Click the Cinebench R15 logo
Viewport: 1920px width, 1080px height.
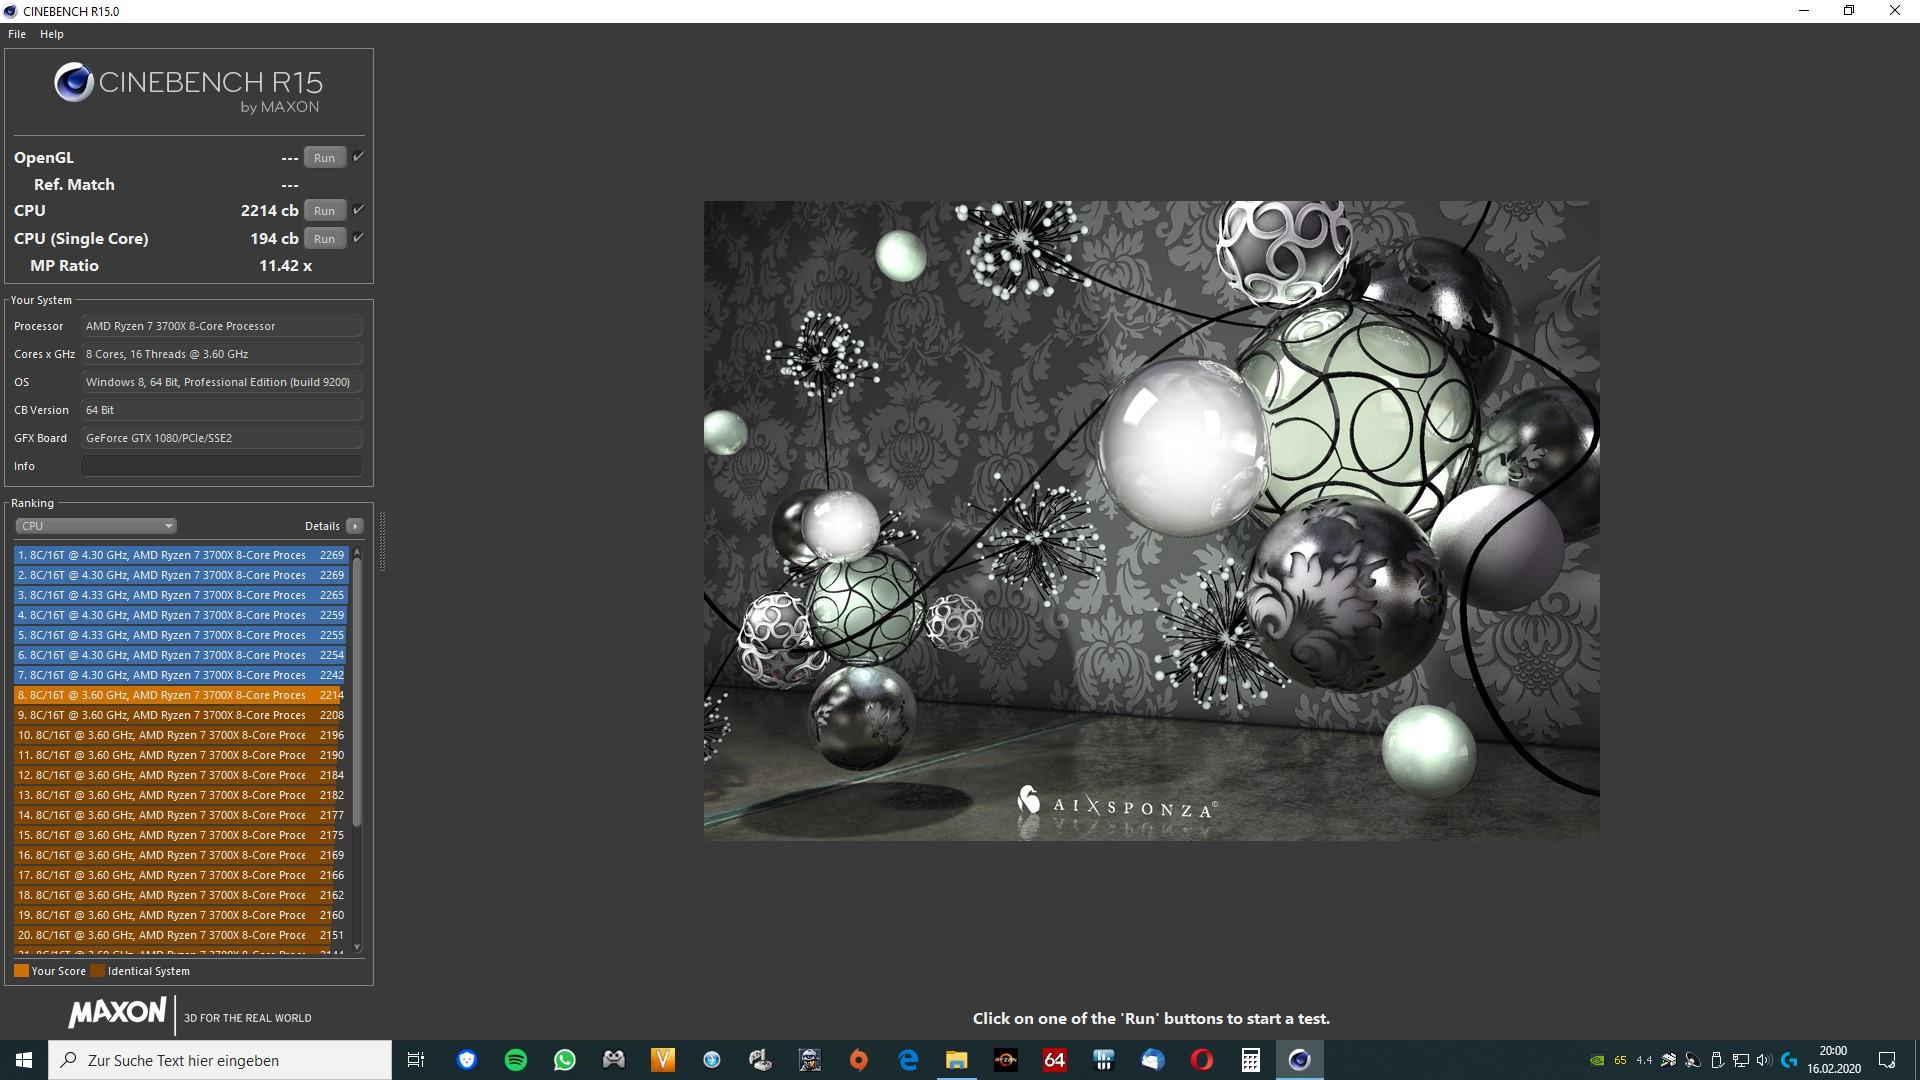click(x=189, y=88)
